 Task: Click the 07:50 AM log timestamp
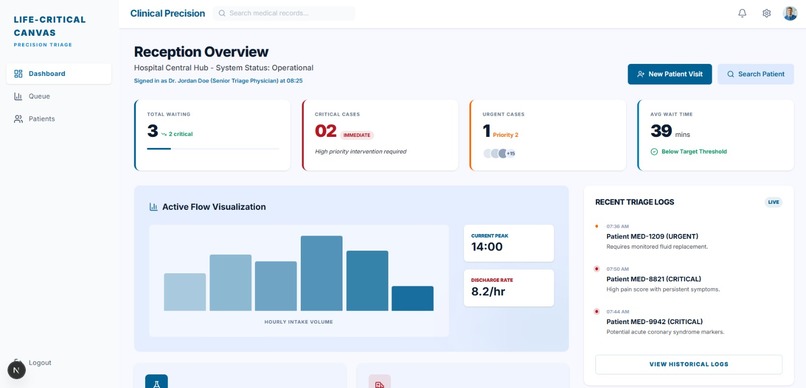[x=617, y=269]
